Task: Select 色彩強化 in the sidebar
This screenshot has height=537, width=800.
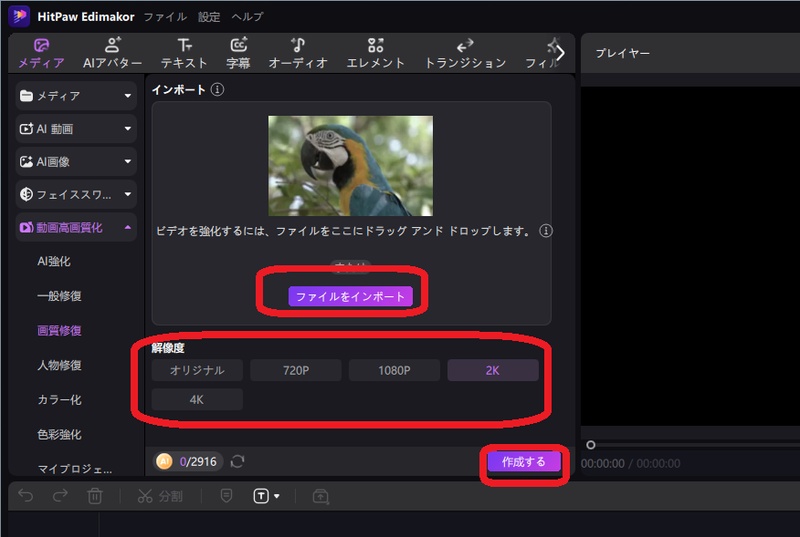Action: click(59, 435)
